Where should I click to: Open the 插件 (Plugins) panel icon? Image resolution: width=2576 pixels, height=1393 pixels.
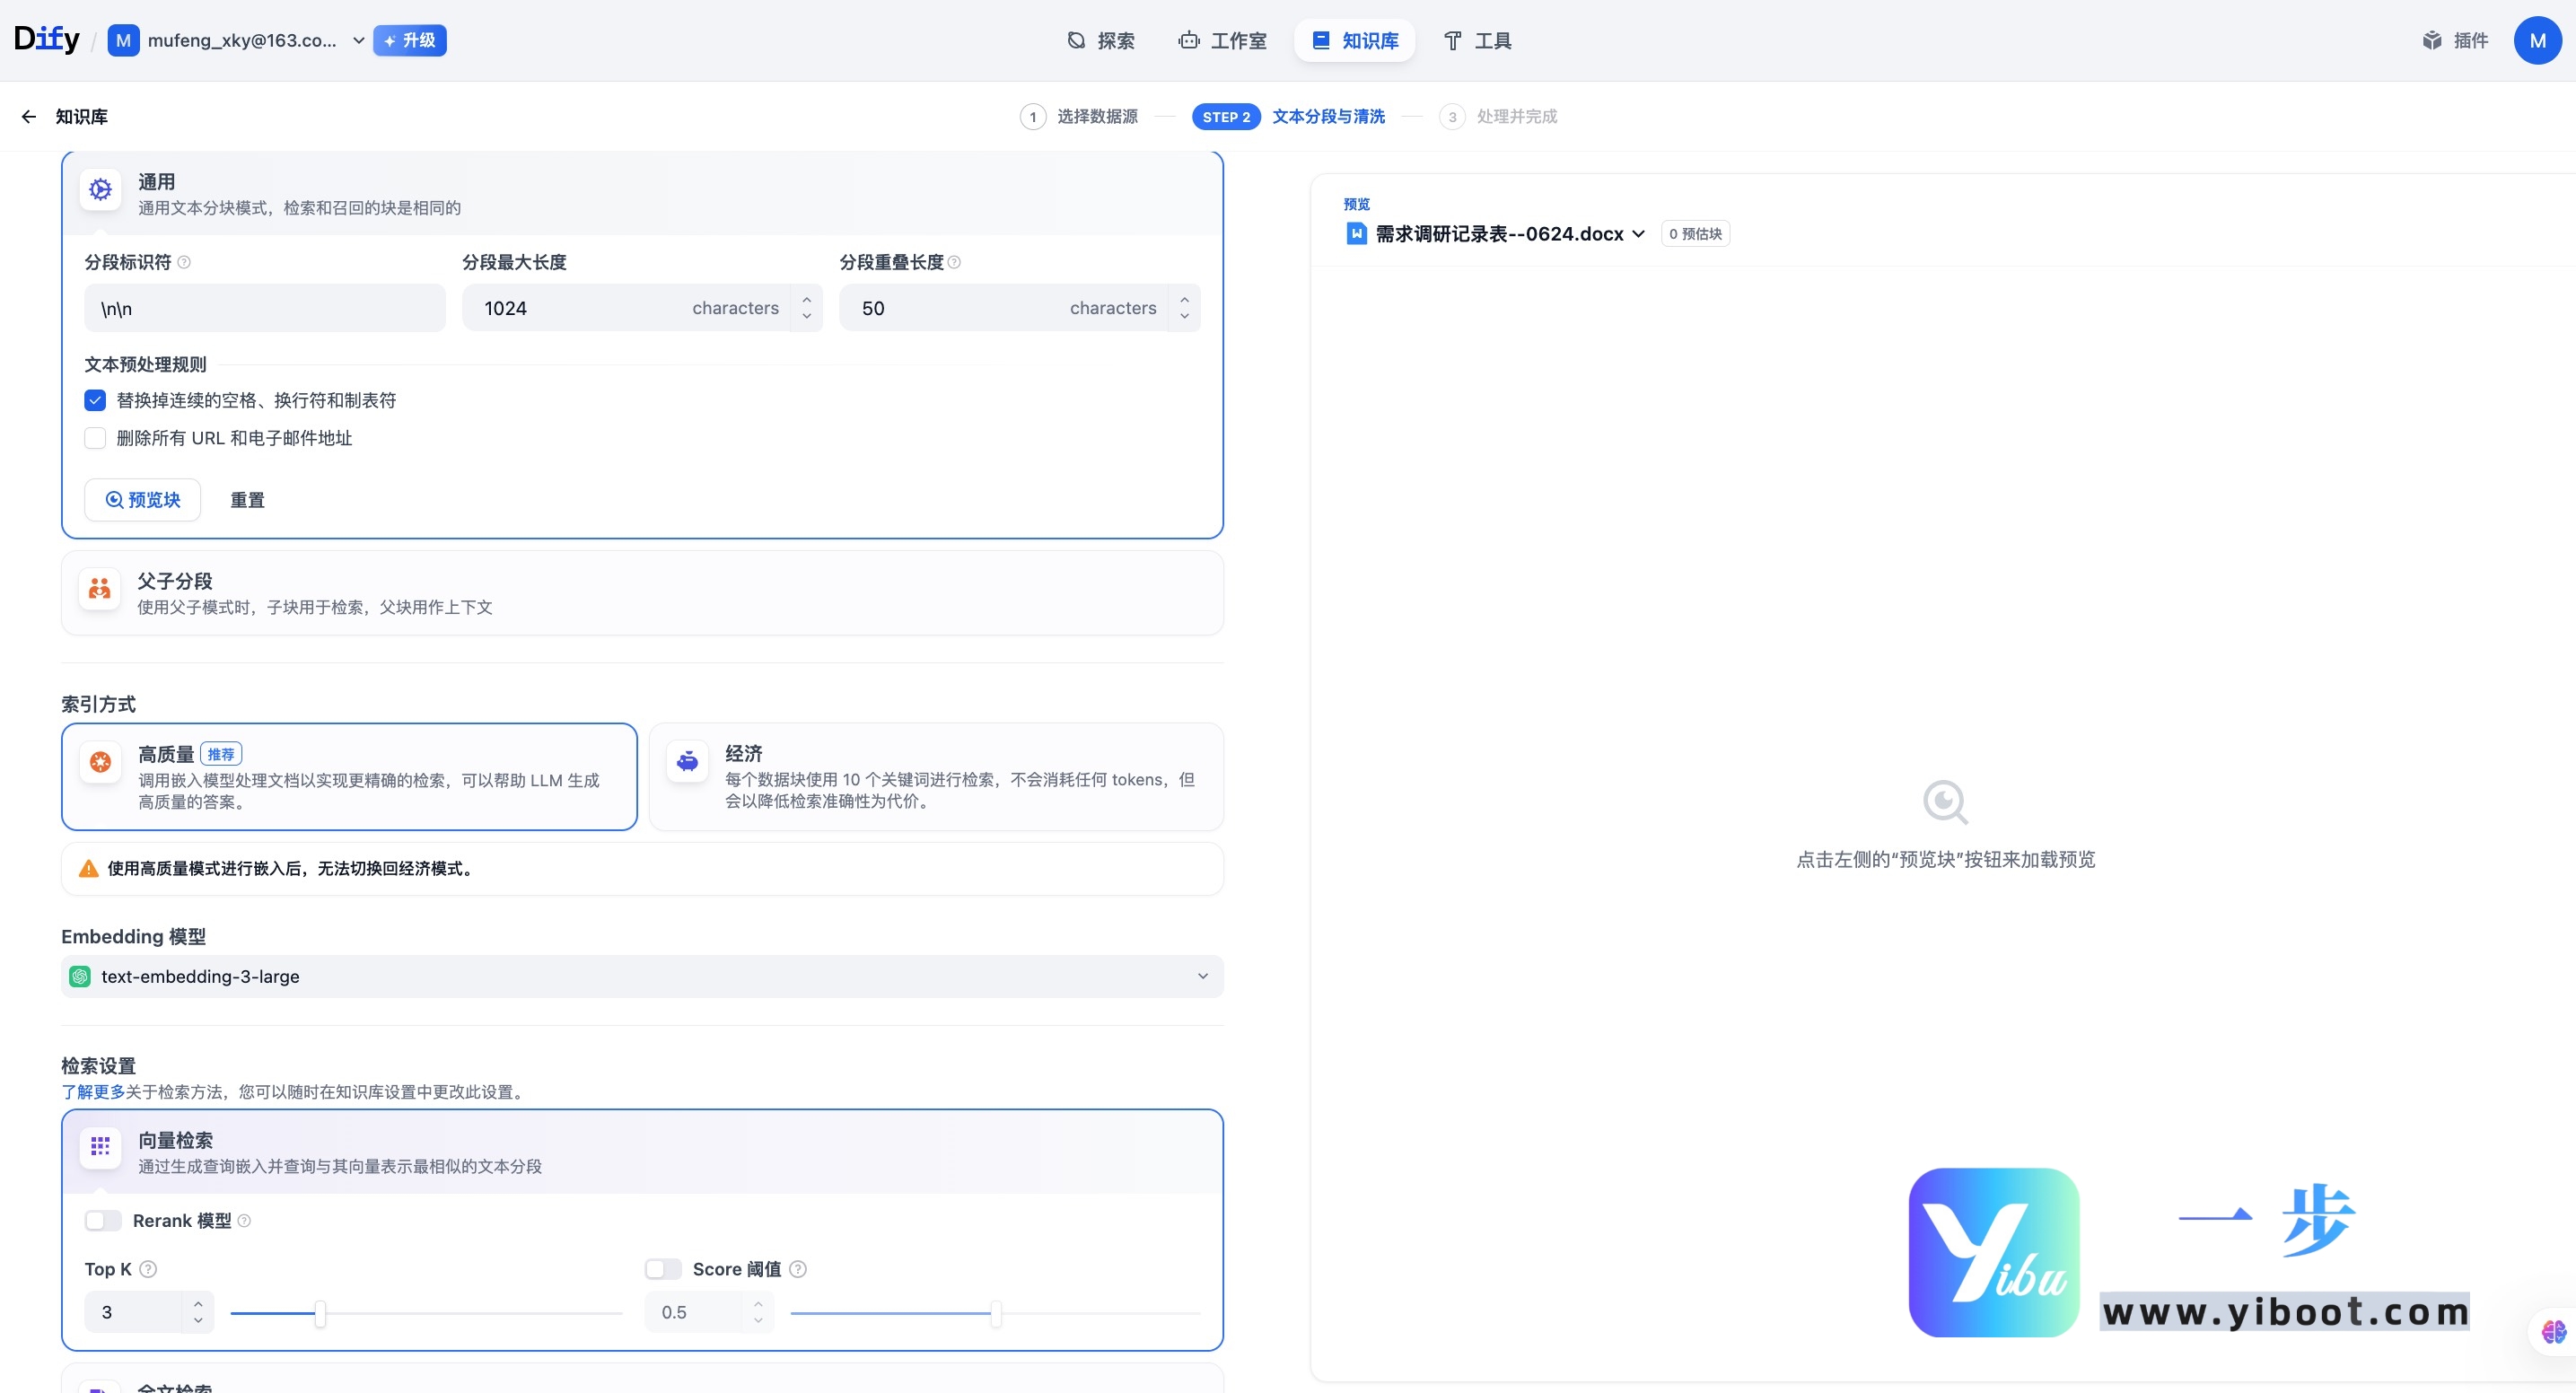click(x=2434, y=40)
